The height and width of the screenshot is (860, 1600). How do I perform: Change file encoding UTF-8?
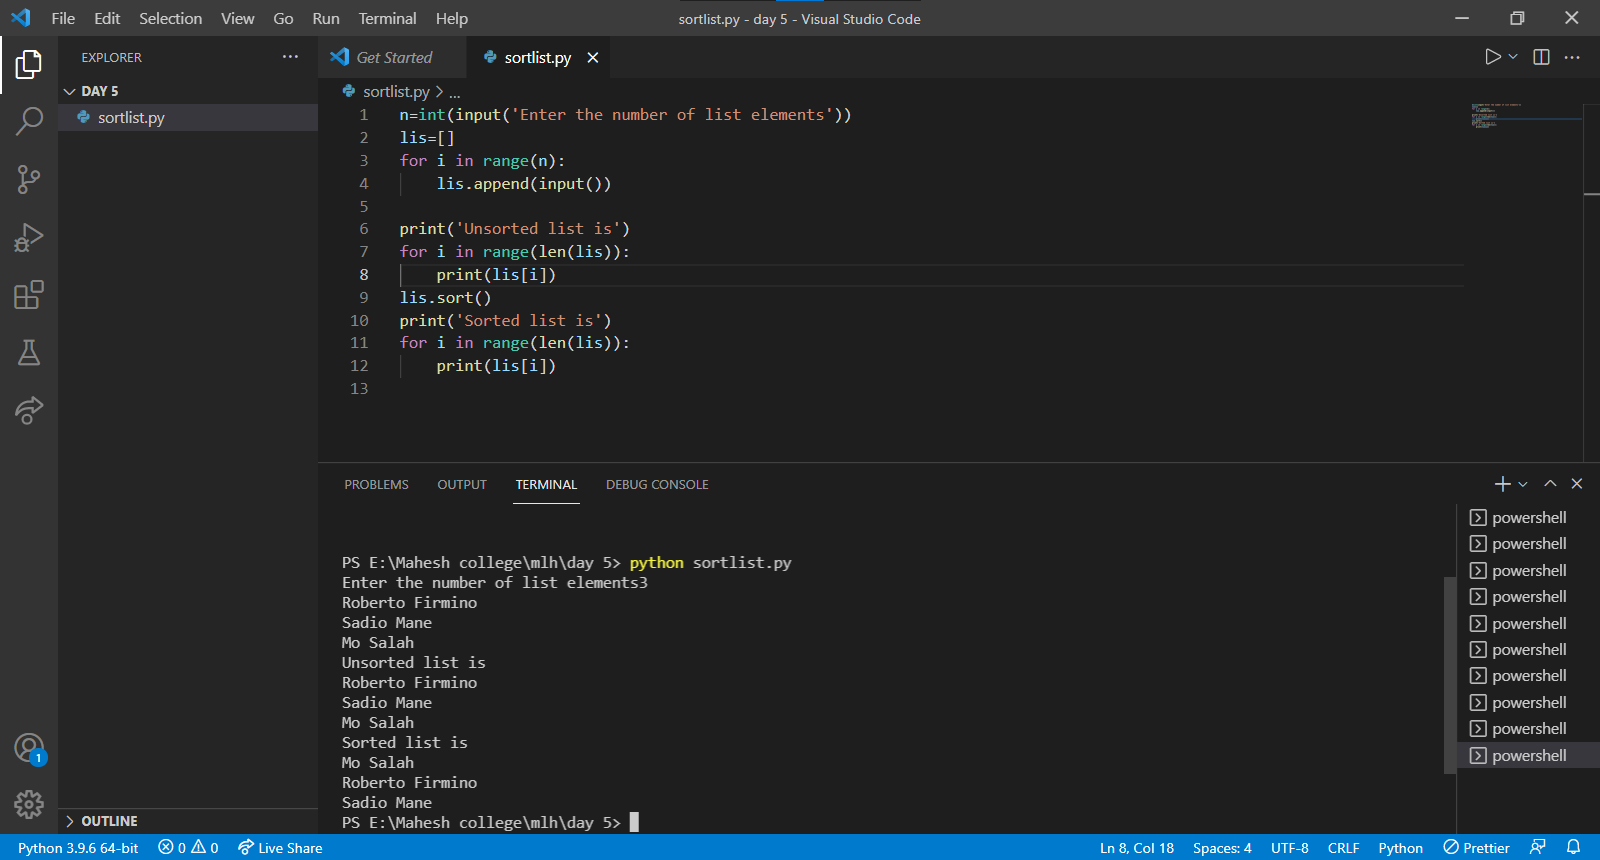[1289, 847]
